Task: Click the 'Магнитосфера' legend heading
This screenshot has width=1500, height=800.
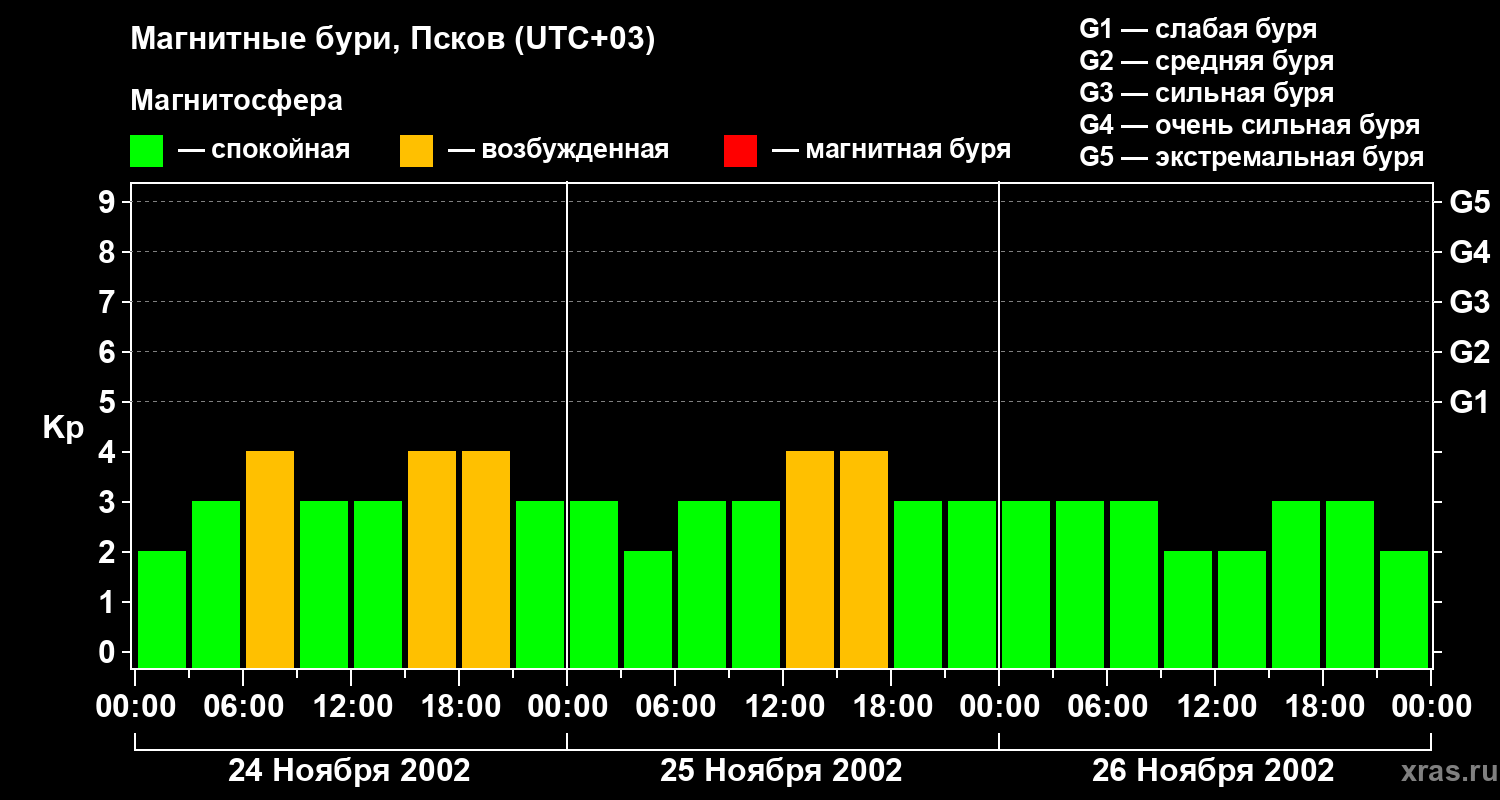Action: 236,101
